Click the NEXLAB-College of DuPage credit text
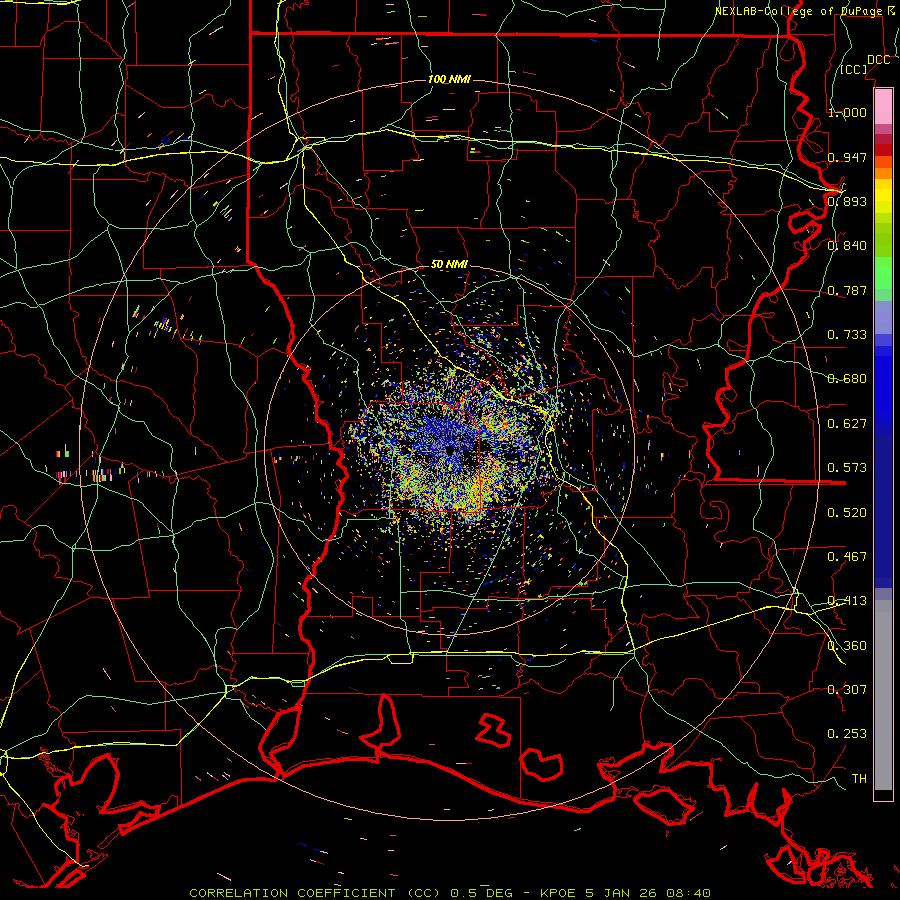 click(x=806, y=11)
